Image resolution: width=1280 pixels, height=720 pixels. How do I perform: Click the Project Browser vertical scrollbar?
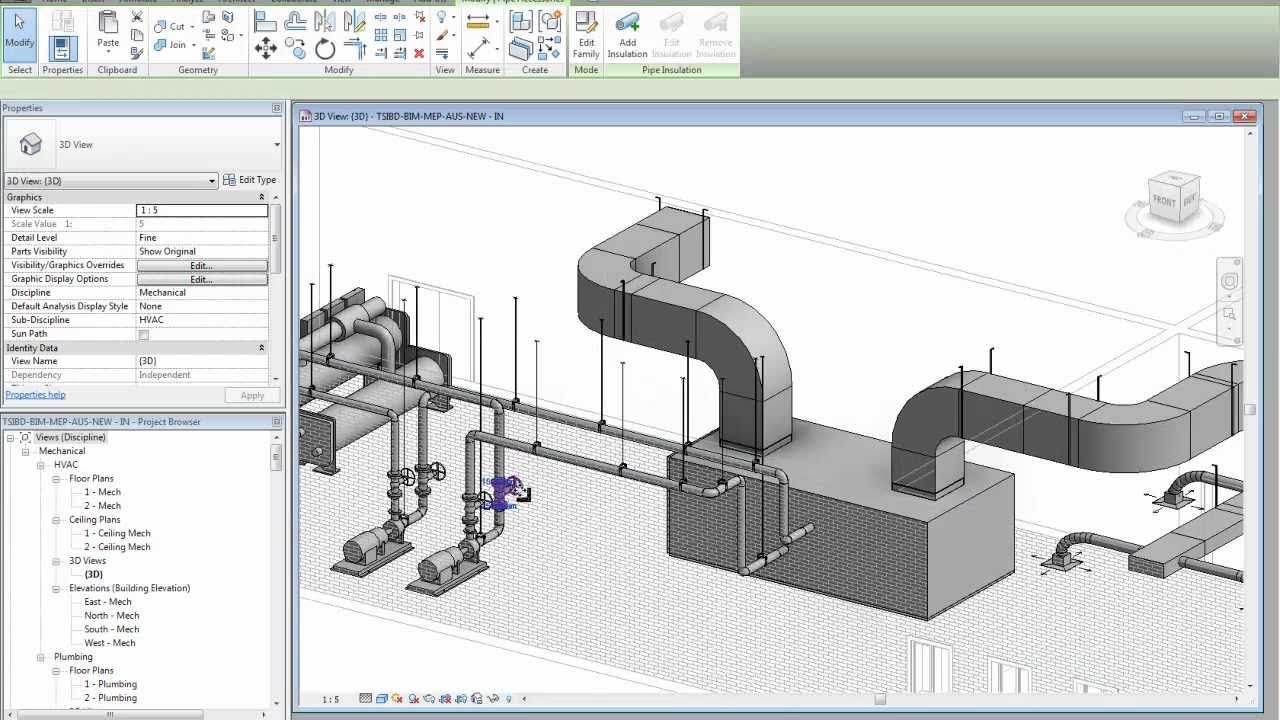coord(277,458)
